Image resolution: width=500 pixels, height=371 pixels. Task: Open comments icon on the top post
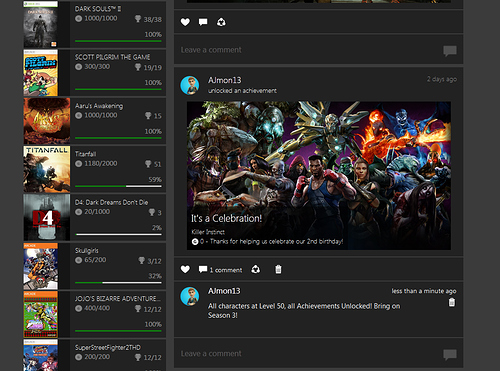203,22
